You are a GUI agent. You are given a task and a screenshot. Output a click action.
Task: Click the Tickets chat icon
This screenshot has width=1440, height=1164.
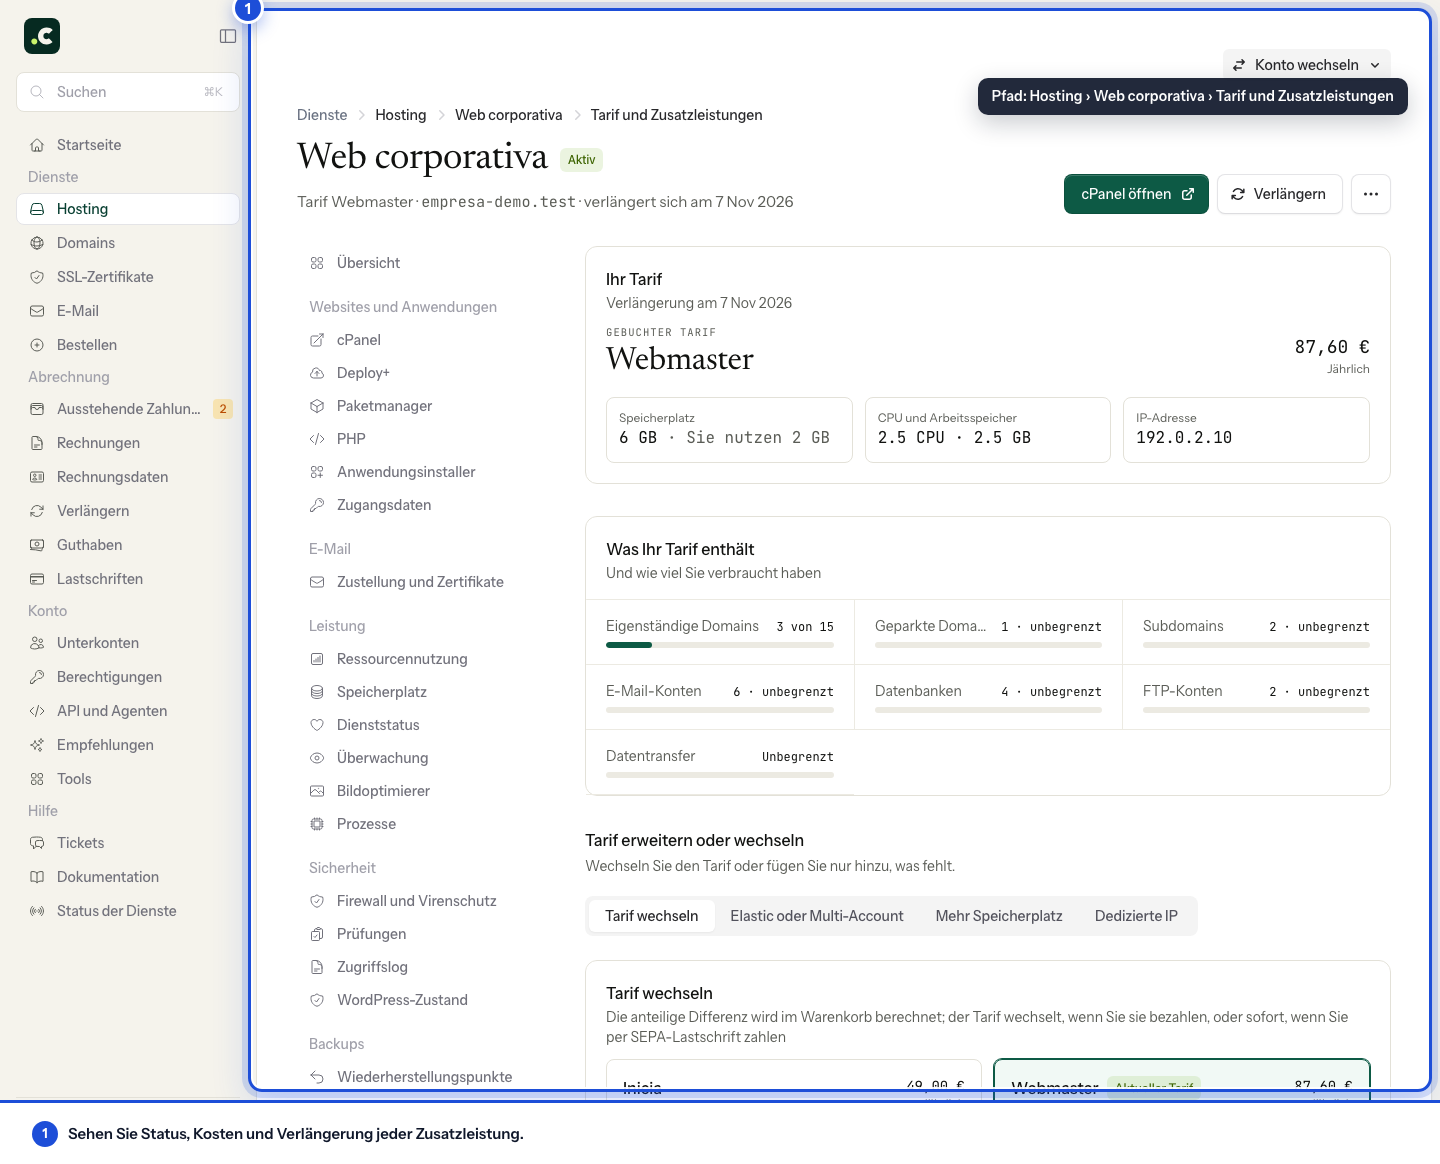[37, 843]
